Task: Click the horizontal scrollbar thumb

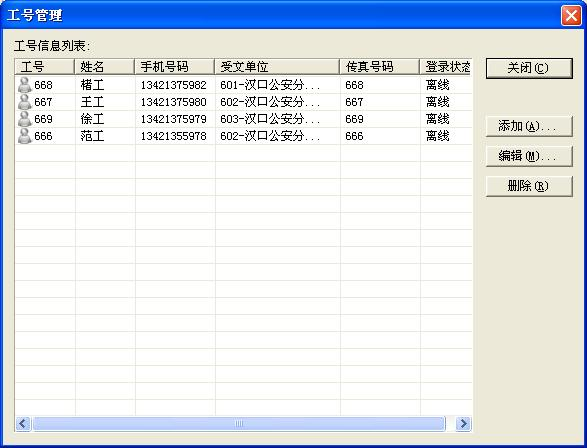Action: coord(239,424)
